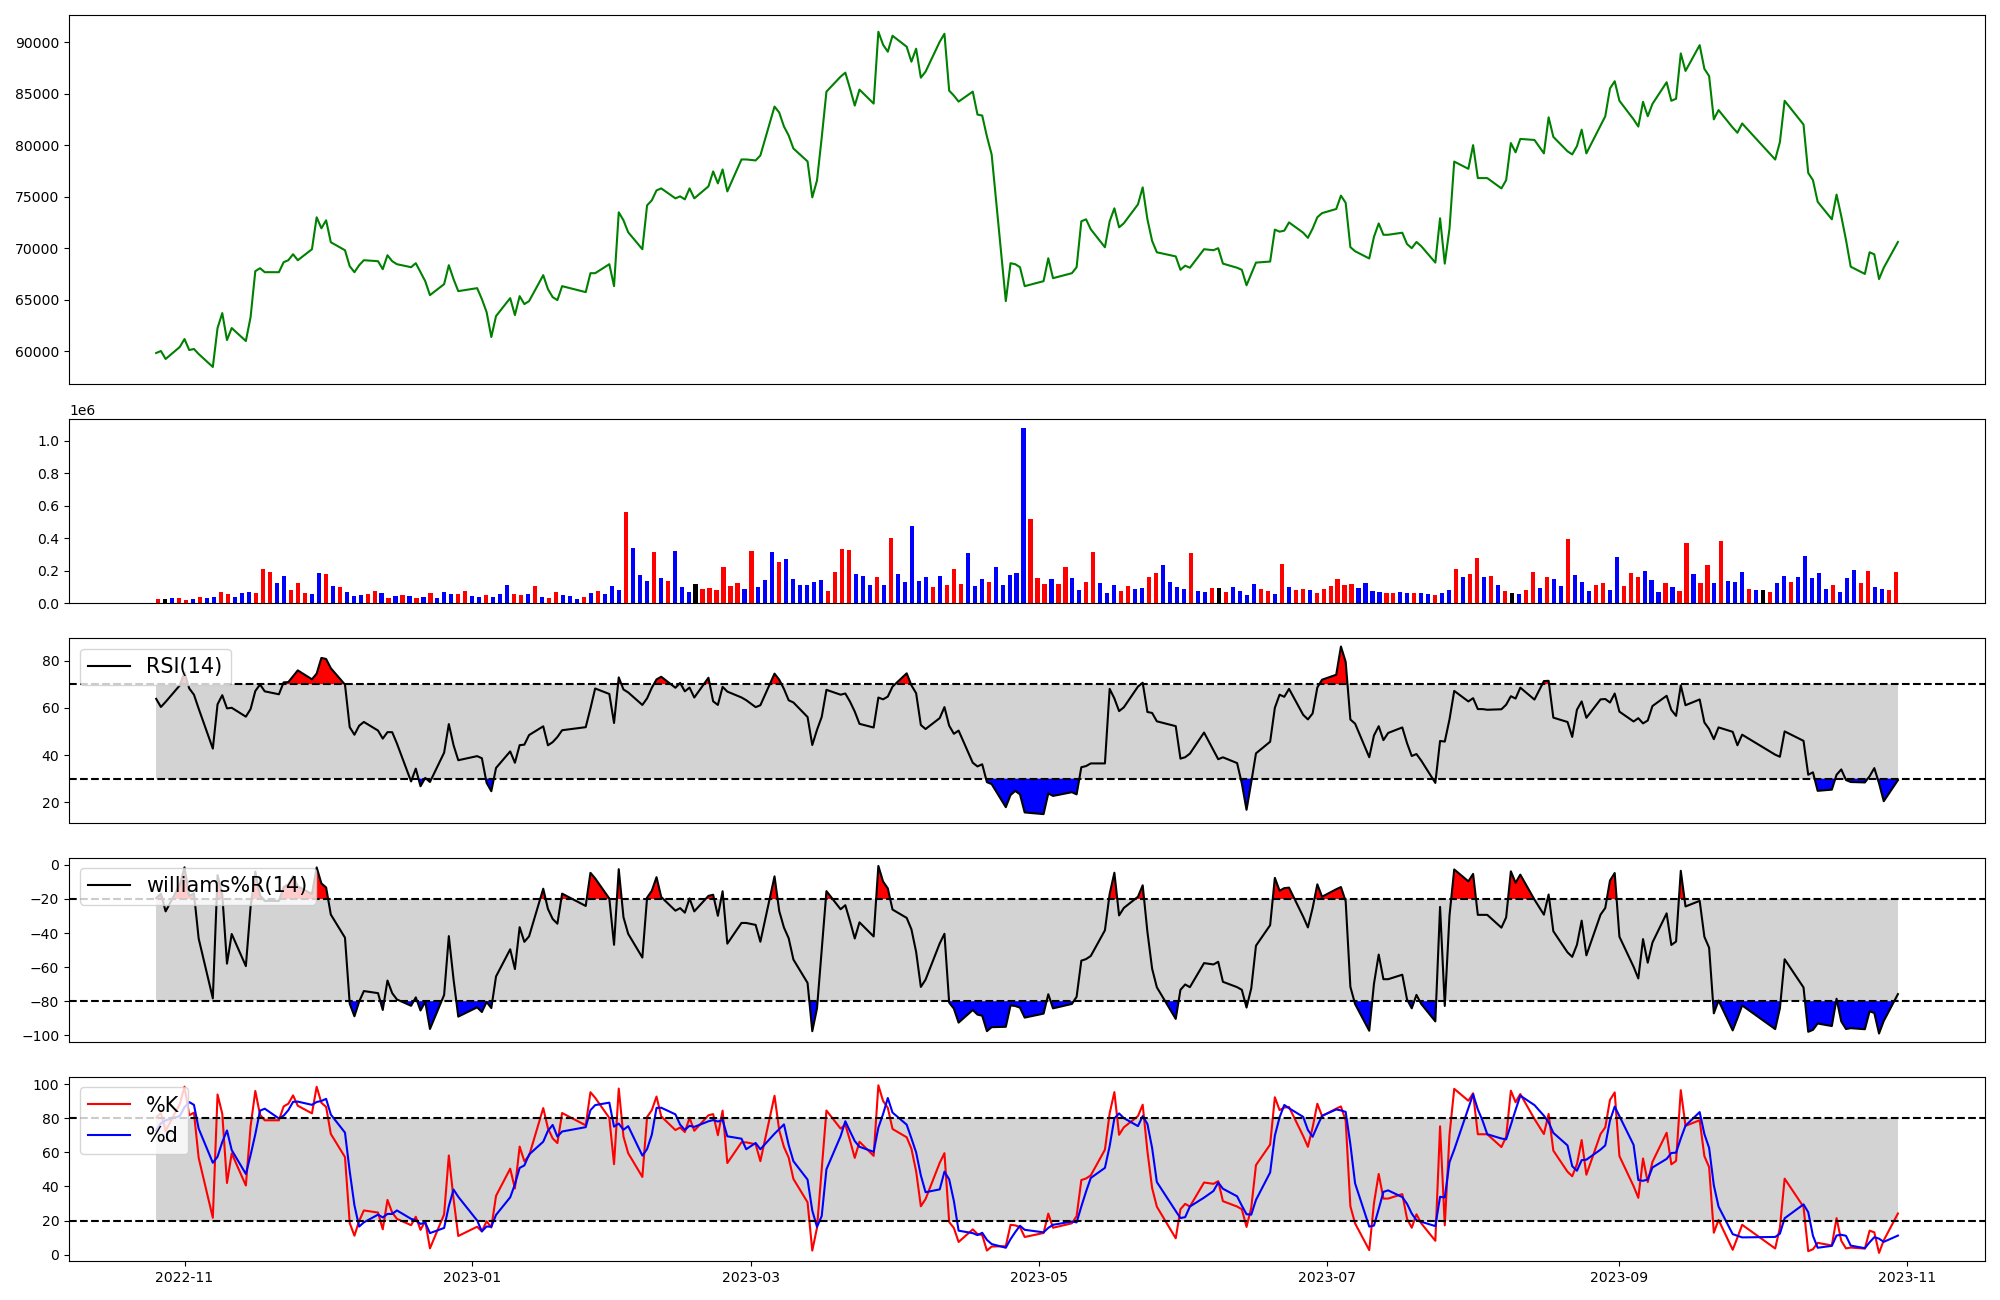Click the -100 Williams axis tick label
The width and height of the screenshot is (2000, 1300).
(x=40, y=1036)
